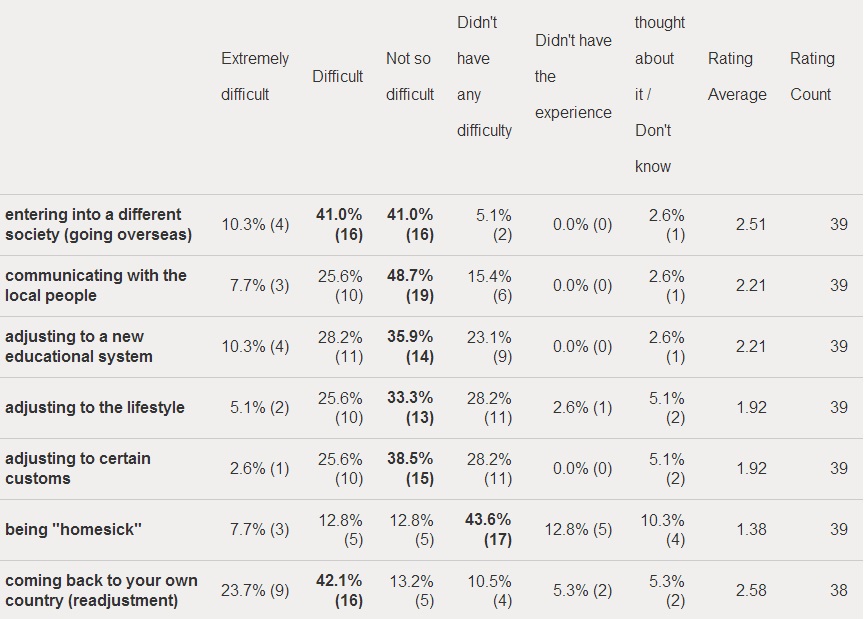Select the "Rating Average" column header
This screenshot has width=866, height=619.
pyautogui.click(x=737, y=76)
